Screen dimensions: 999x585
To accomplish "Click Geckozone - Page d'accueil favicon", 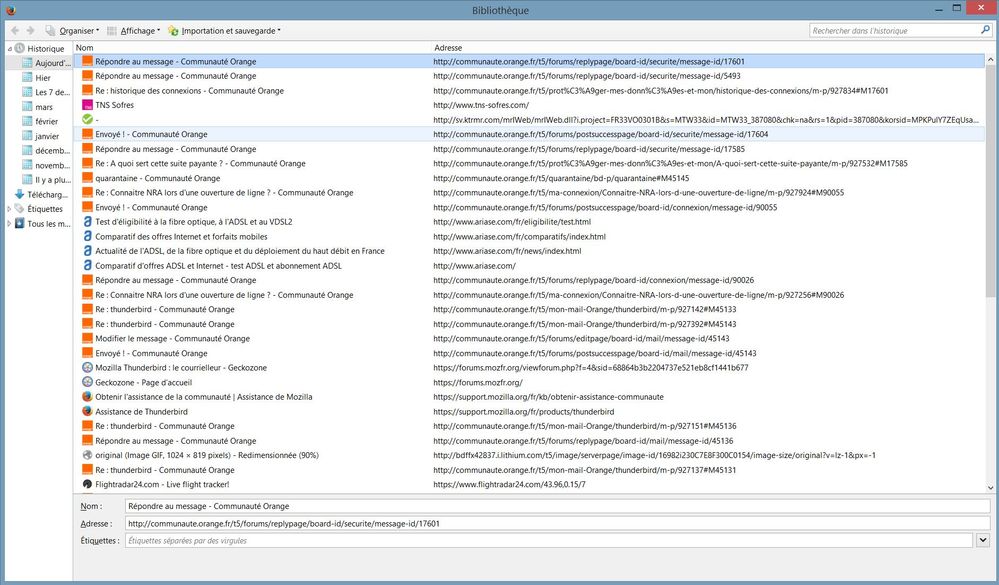I will tap(87, 382).
